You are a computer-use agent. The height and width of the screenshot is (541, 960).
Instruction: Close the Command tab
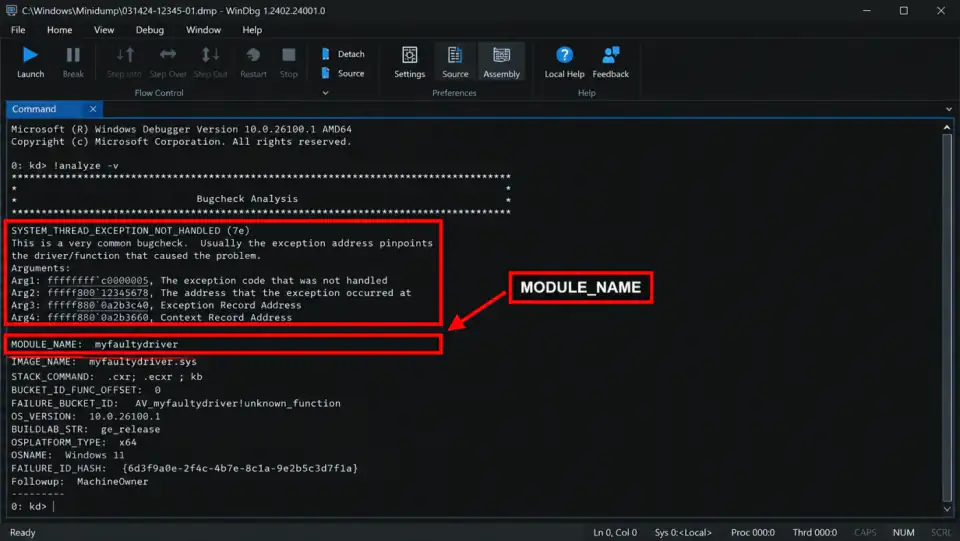pos(93,109)
